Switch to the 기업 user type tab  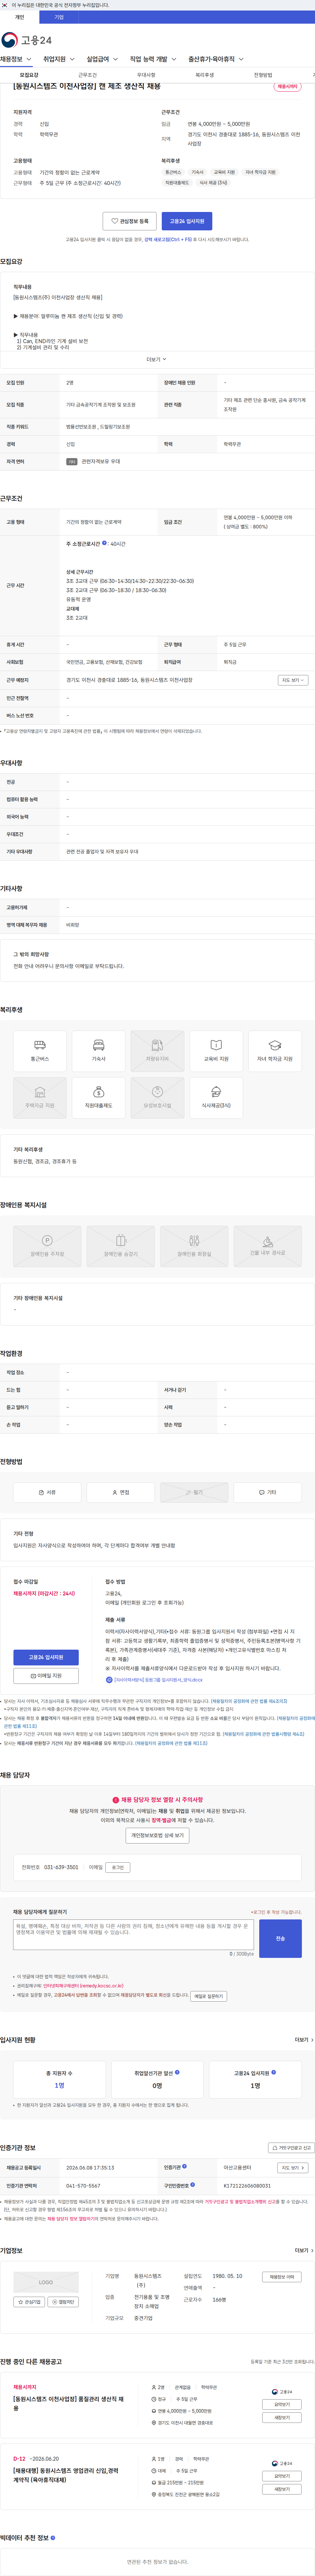click(x=59, y=17)
